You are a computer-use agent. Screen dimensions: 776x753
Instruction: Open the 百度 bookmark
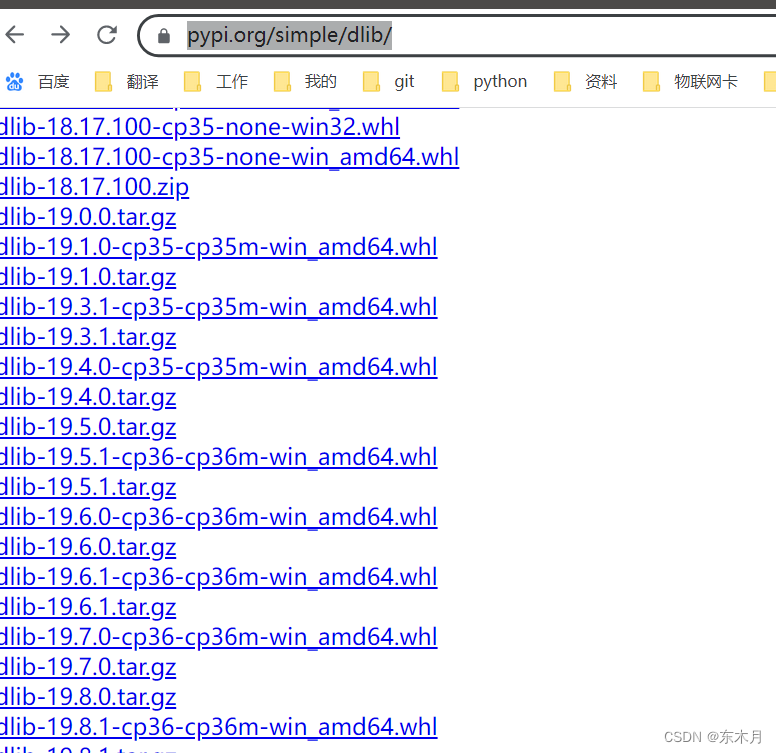tap(38, 82)
